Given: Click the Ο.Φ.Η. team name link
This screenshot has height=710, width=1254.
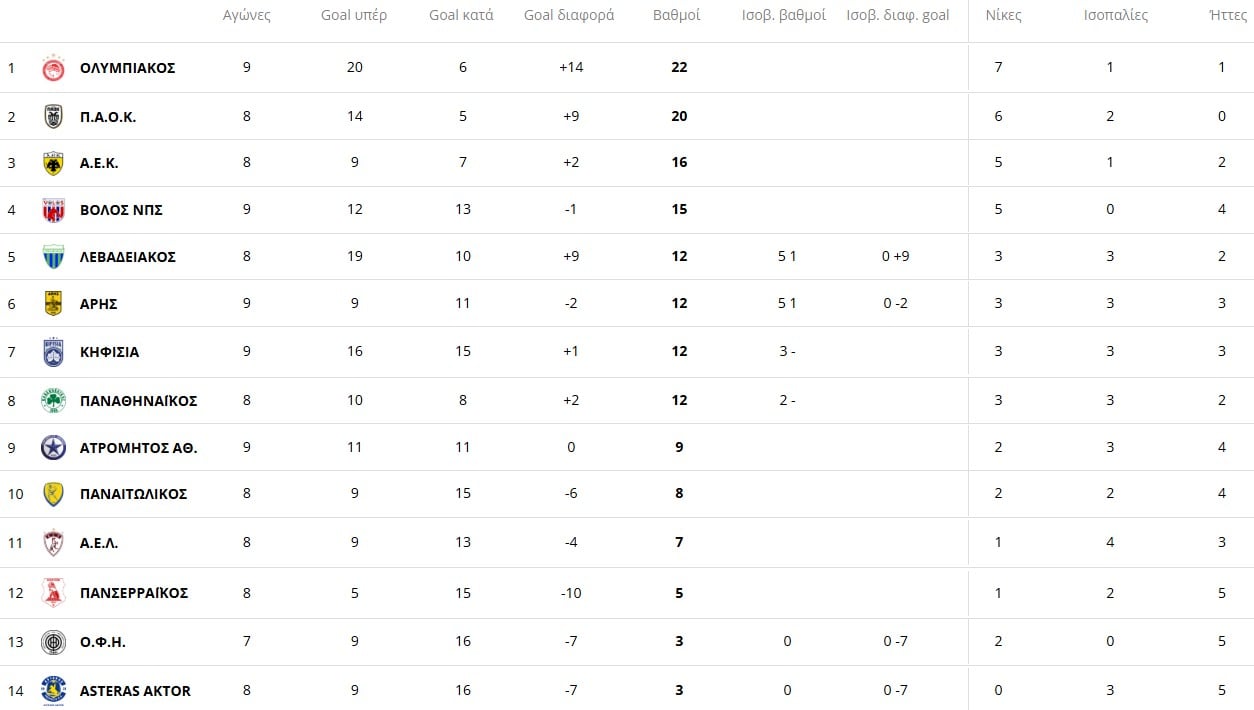Looking at the screenshot, I should 103,642.
